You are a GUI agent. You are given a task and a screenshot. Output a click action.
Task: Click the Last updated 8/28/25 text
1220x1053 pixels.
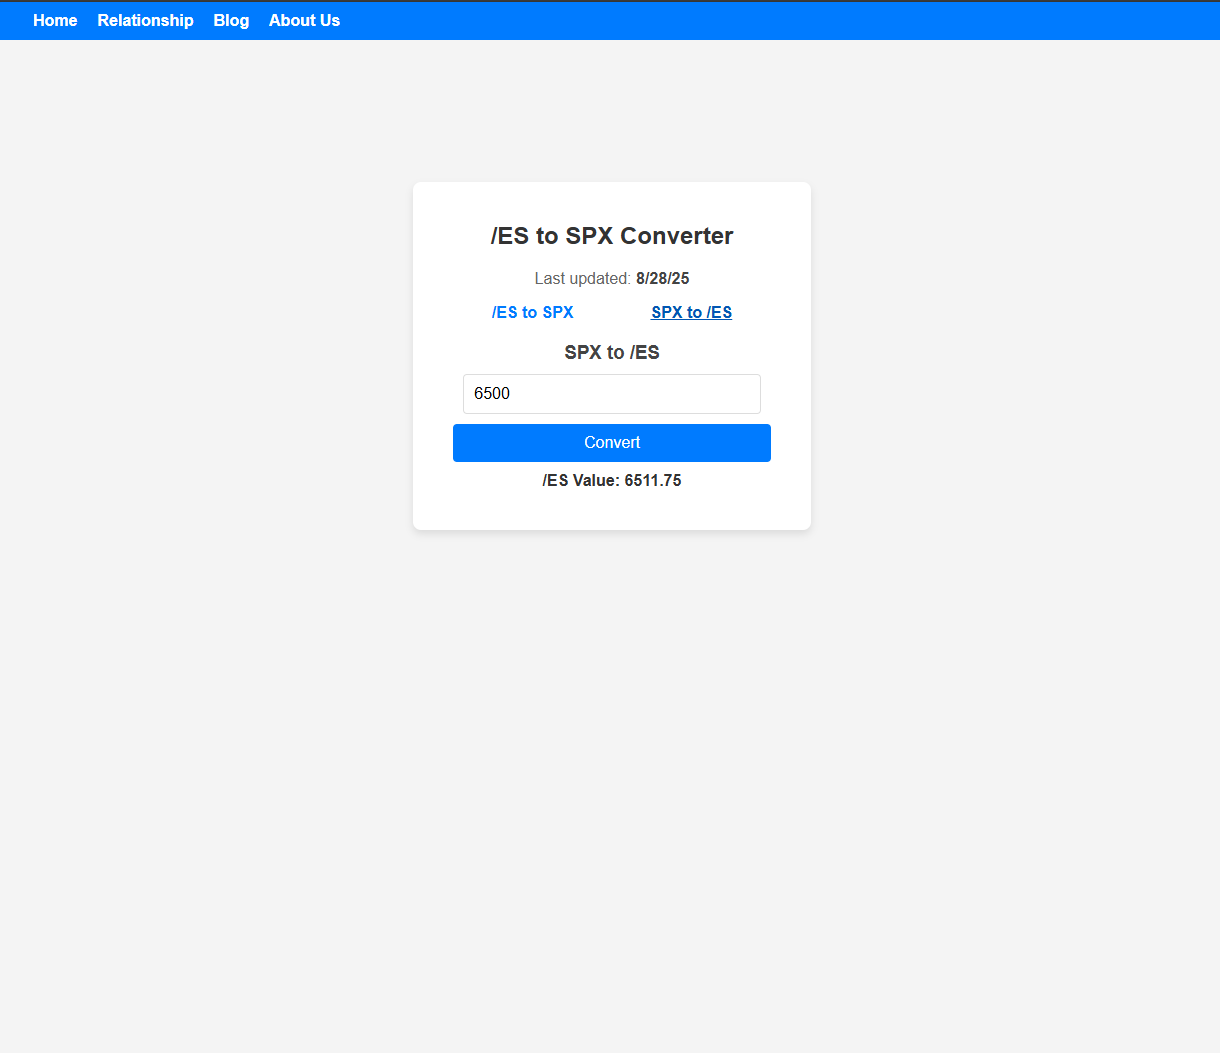[x=612, y=278]
